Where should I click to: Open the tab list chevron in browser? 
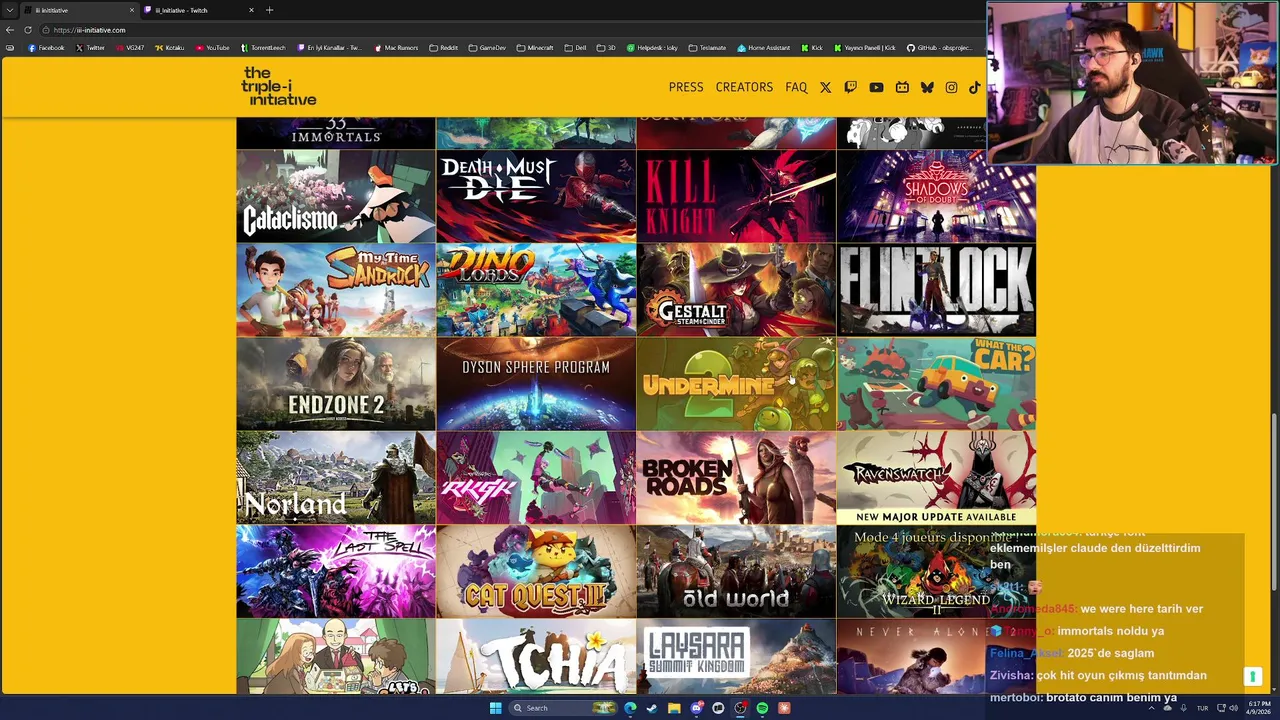(x=10, y=10)
